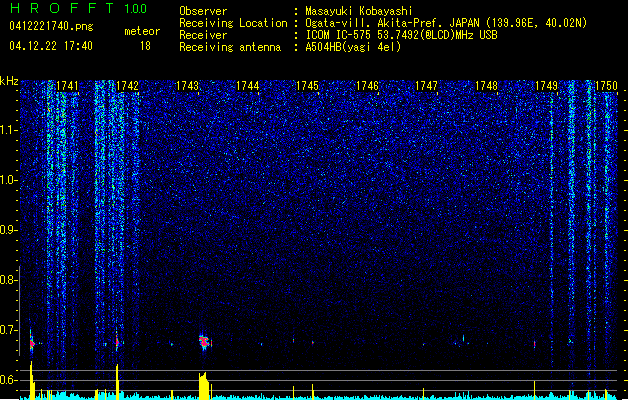Click the red meteor echo before 1741
The height and width of the screenshot is (400, 629).
pyautogui.click(x=32, y=343)
